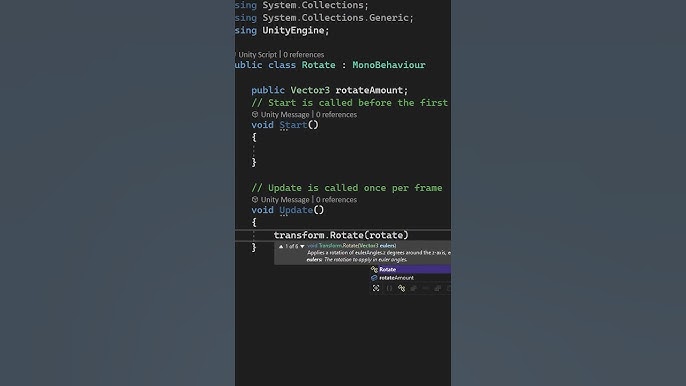Click the Unity Message icon above Update

(255, 199)
